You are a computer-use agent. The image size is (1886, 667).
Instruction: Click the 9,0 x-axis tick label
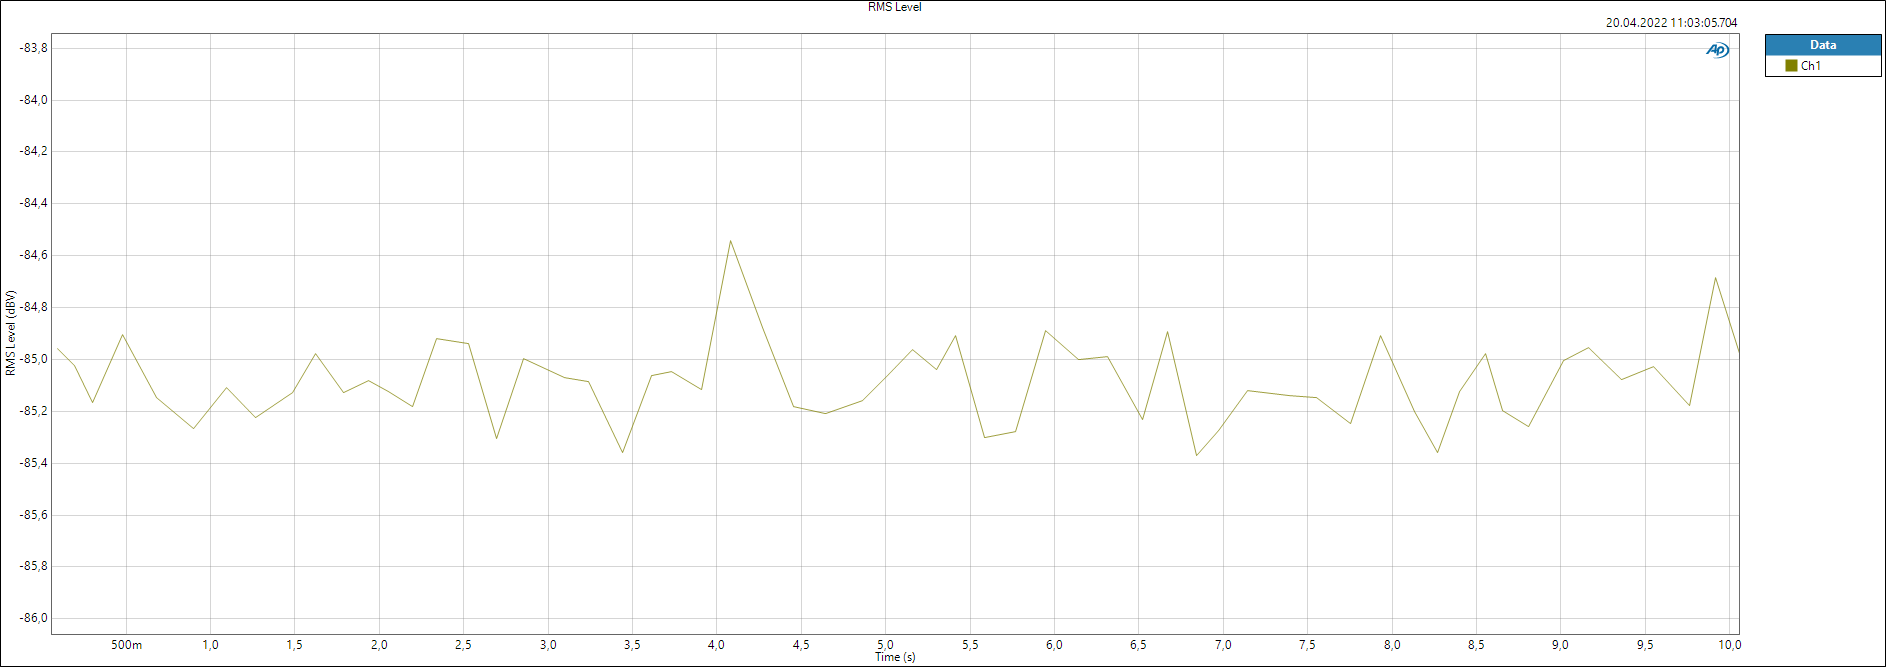tap(1560, 645)
